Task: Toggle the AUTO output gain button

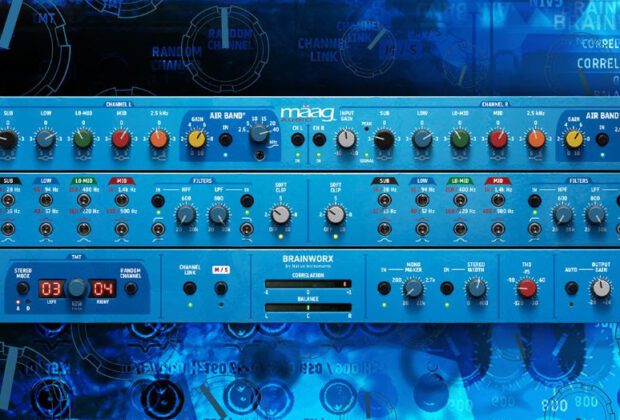Action: point(571,288)
